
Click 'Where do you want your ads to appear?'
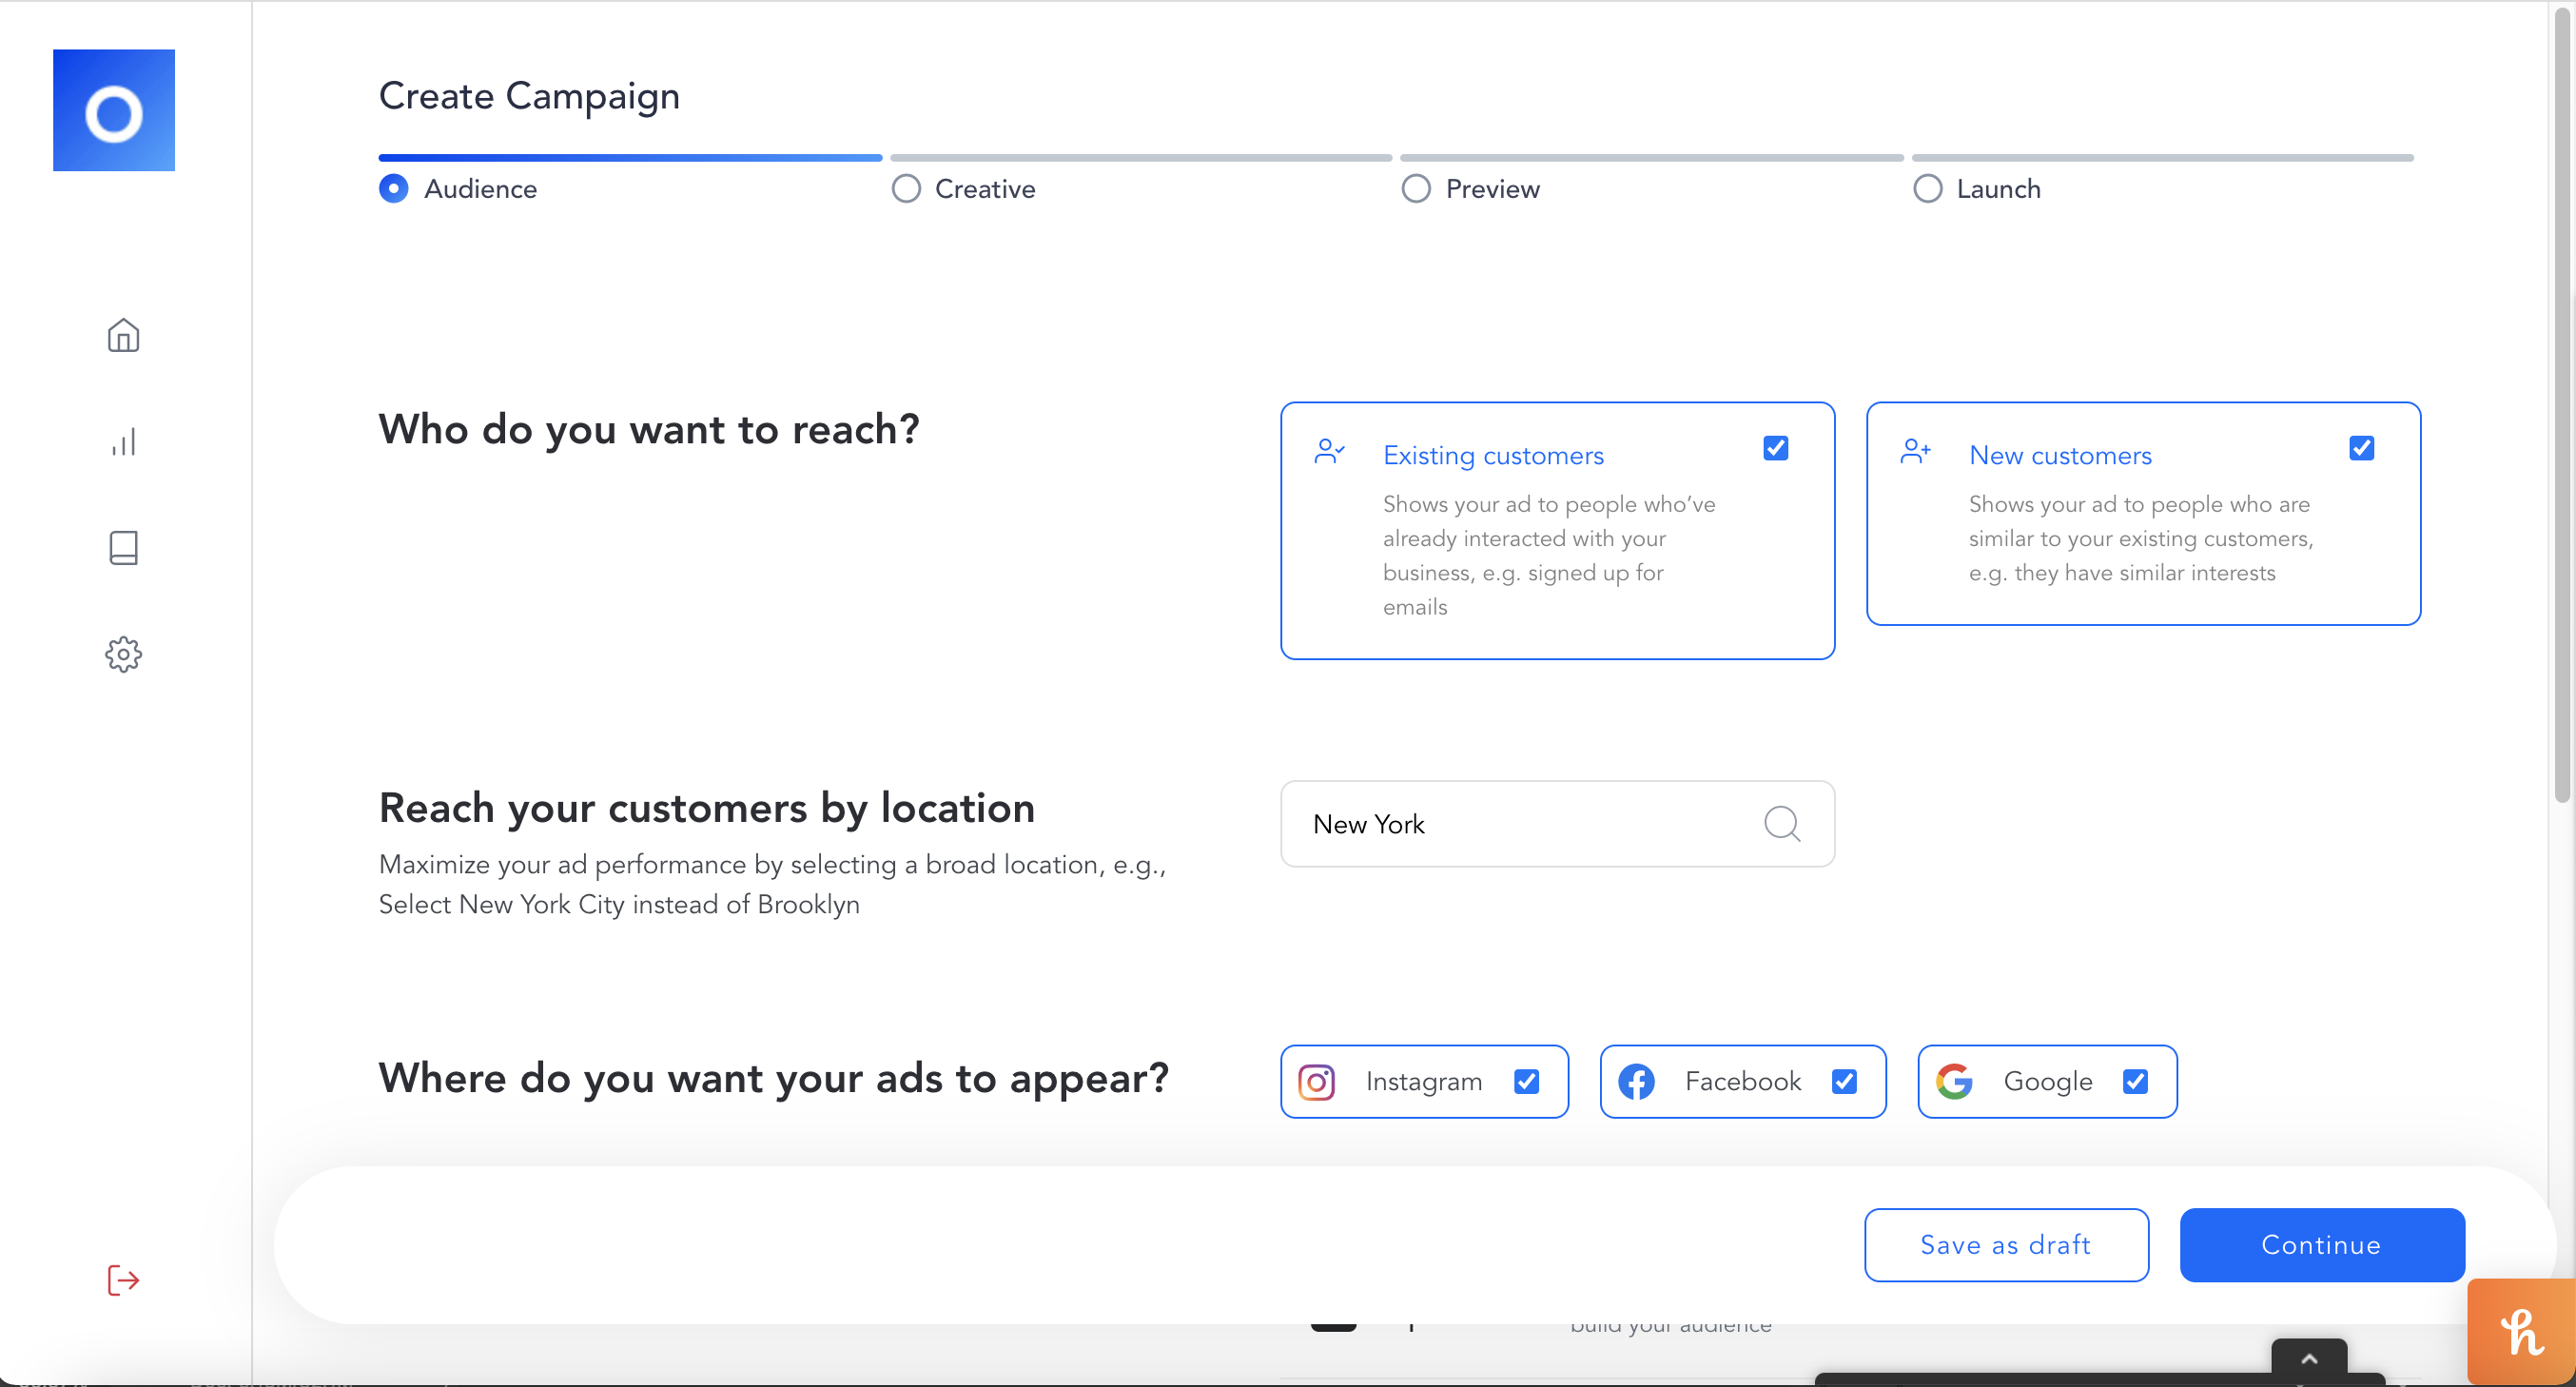[x=774, y=1079]
